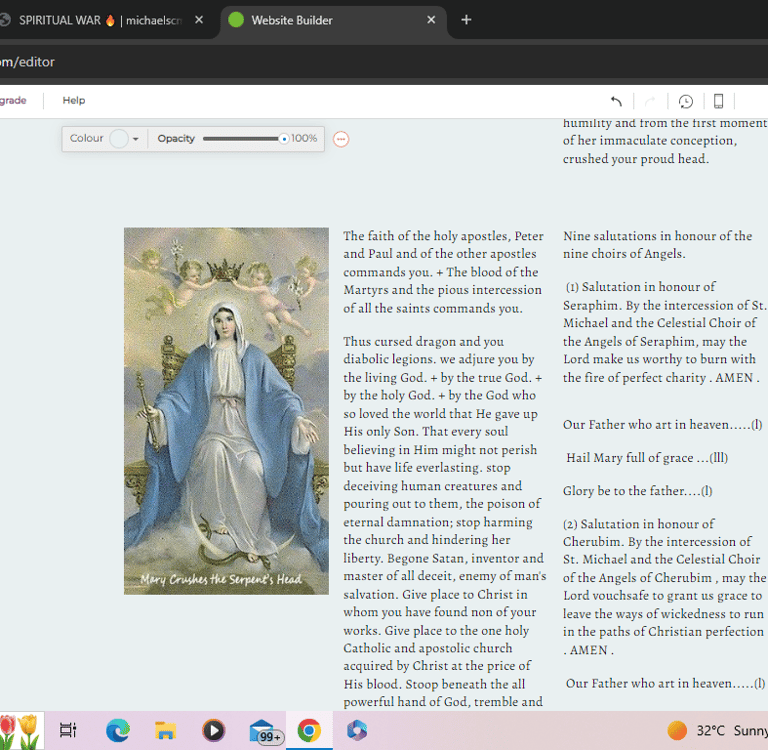Select the Mary Crushes the Serpent's Head image
Image resolution: width=768 pixels, height=750 pixels.
click(226, 411)
